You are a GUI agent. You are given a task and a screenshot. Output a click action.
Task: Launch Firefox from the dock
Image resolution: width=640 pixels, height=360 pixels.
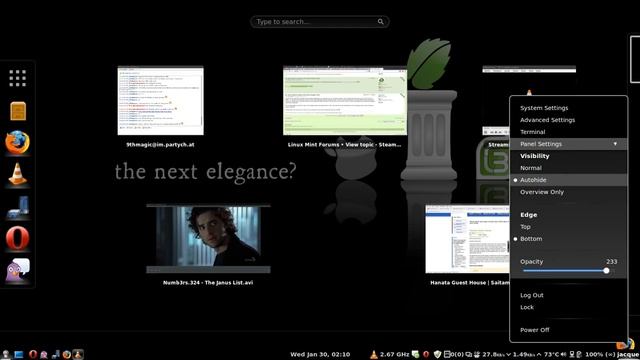[18, 142]
